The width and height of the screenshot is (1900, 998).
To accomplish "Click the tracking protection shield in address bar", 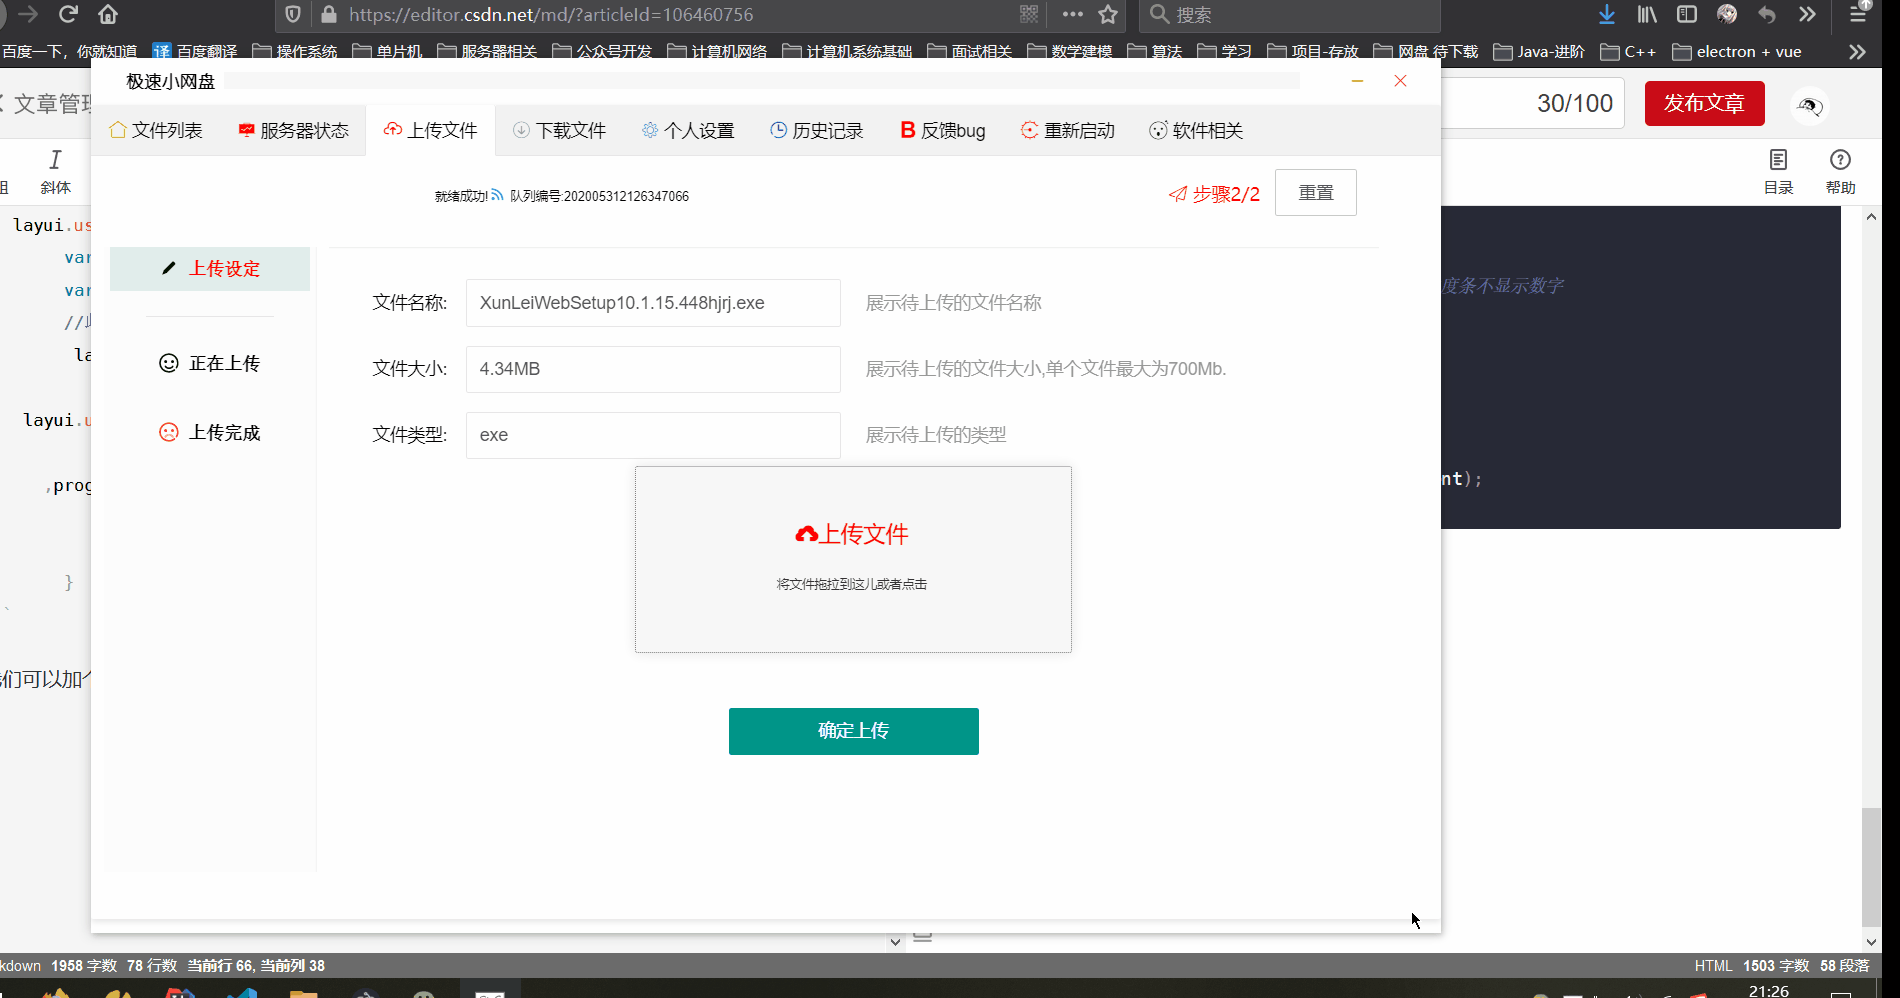I will 292,16.
